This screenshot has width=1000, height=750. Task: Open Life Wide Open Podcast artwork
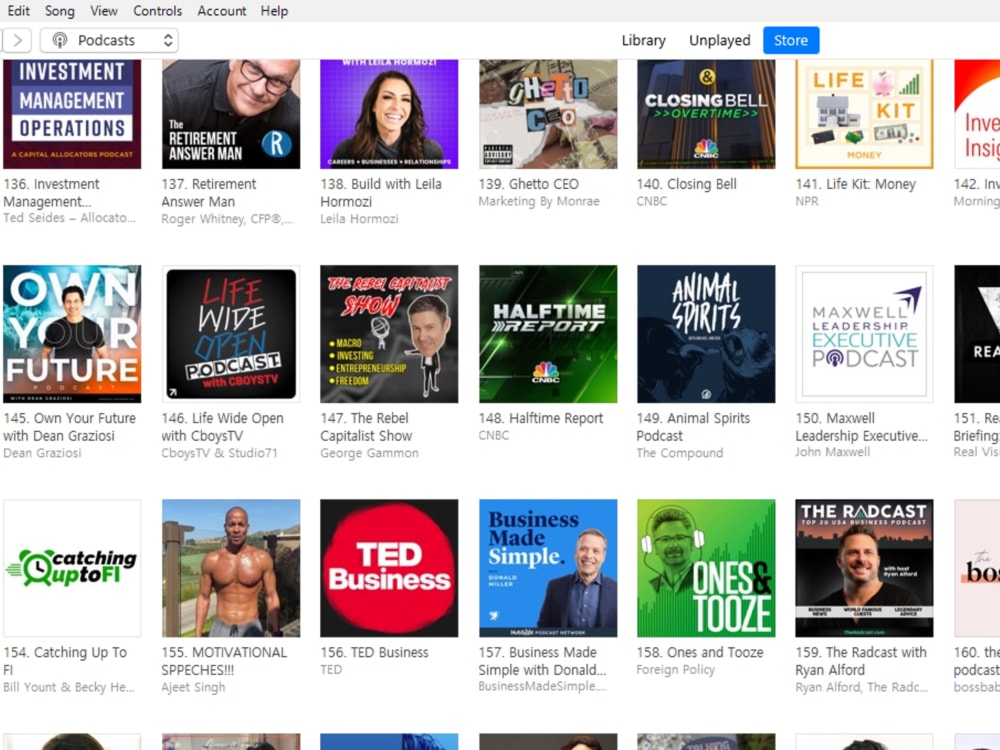click(x=231, y=334)
